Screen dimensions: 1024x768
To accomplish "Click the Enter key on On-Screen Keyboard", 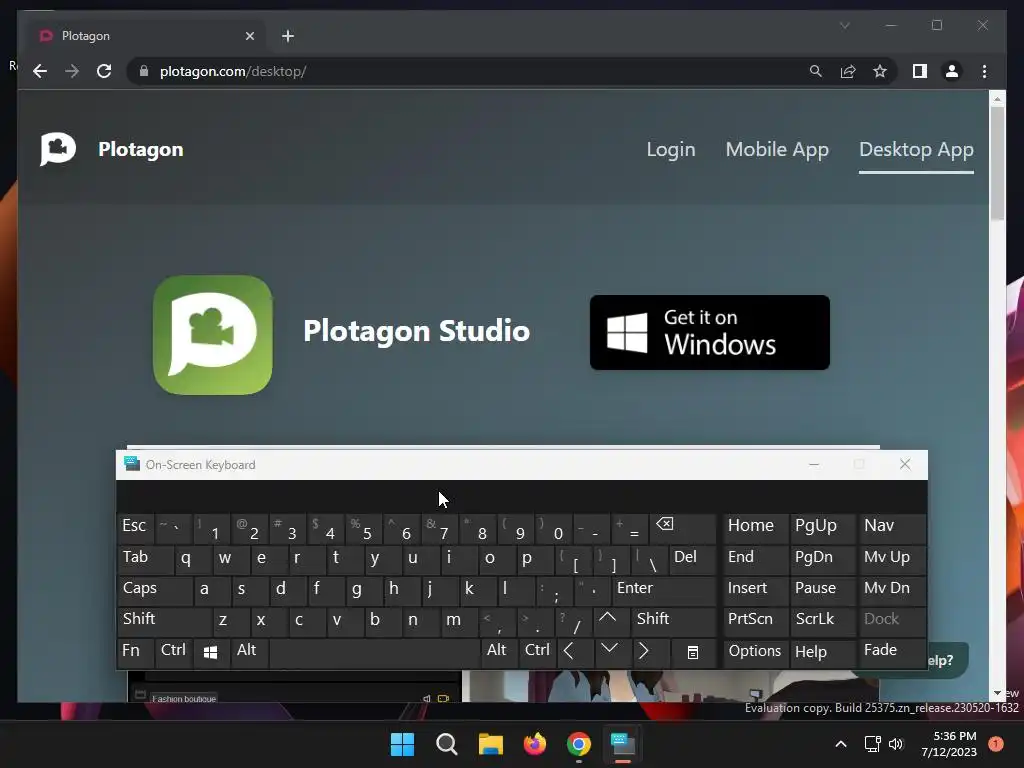I will [x=664, y=589].
